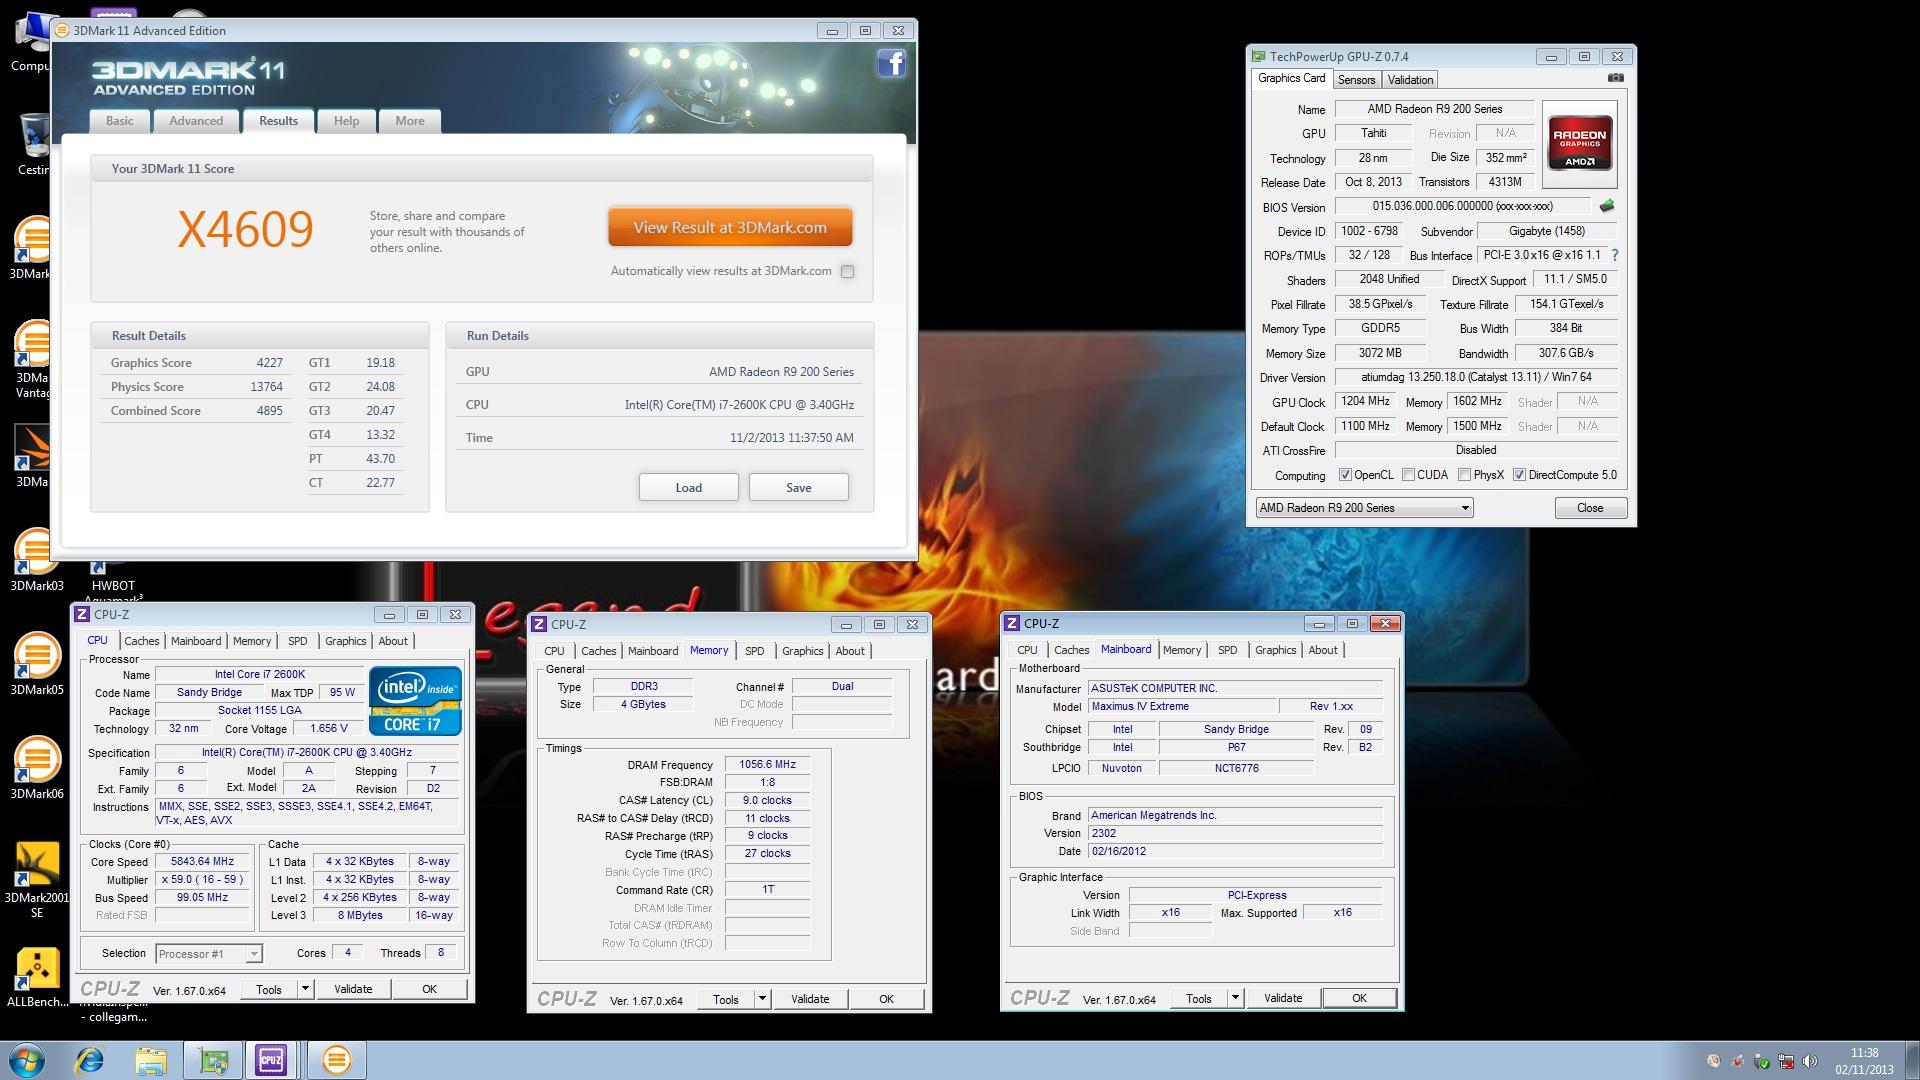Toggle the CUDA checkbox in GPU-Z

click(1408, 475)
